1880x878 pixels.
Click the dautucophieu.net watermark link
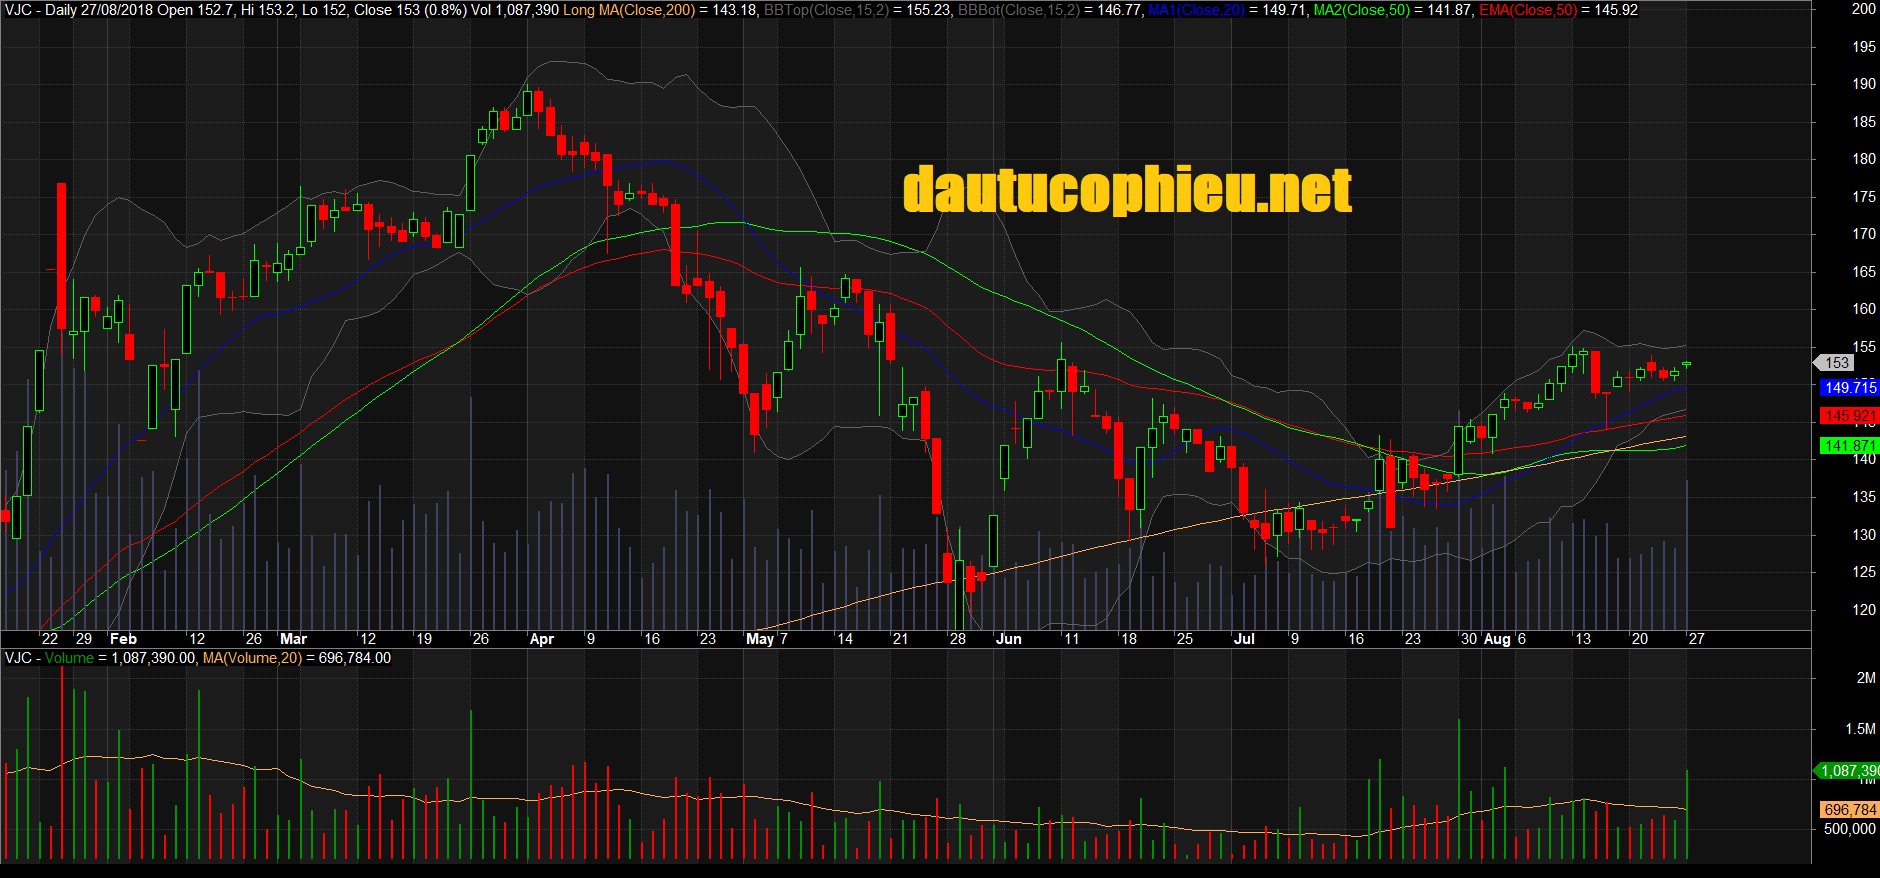click(1127, 190)
